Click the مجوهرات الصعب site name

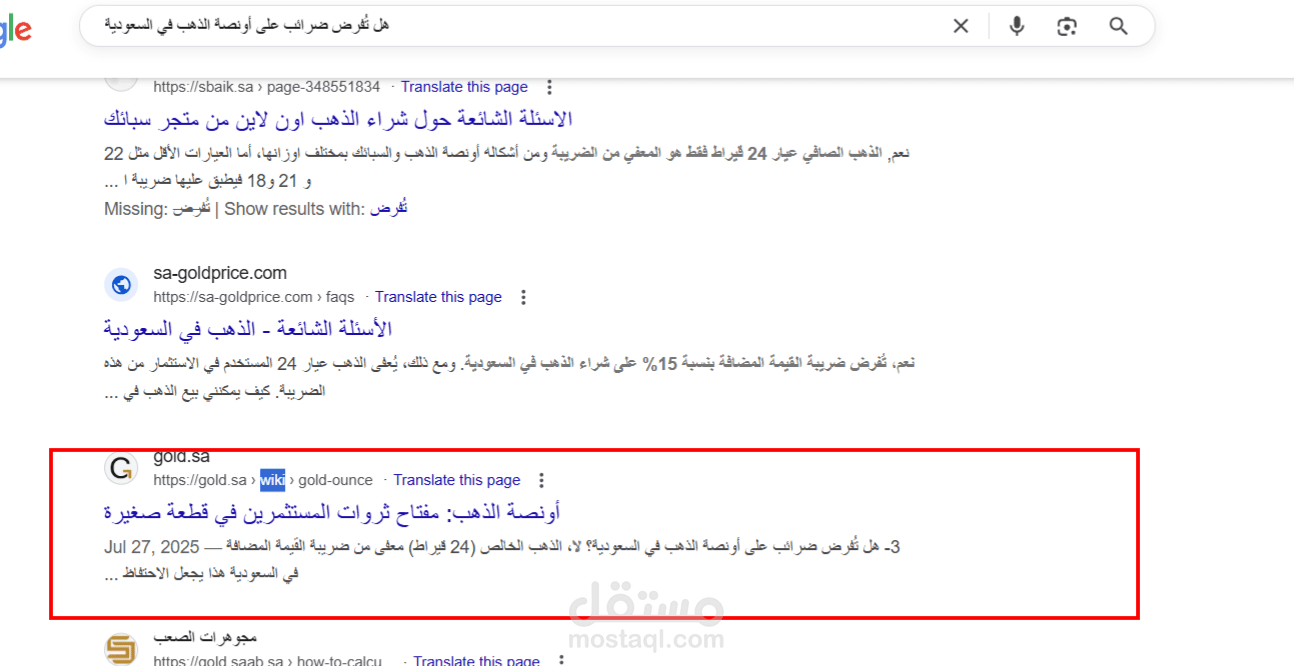point(206,637)
